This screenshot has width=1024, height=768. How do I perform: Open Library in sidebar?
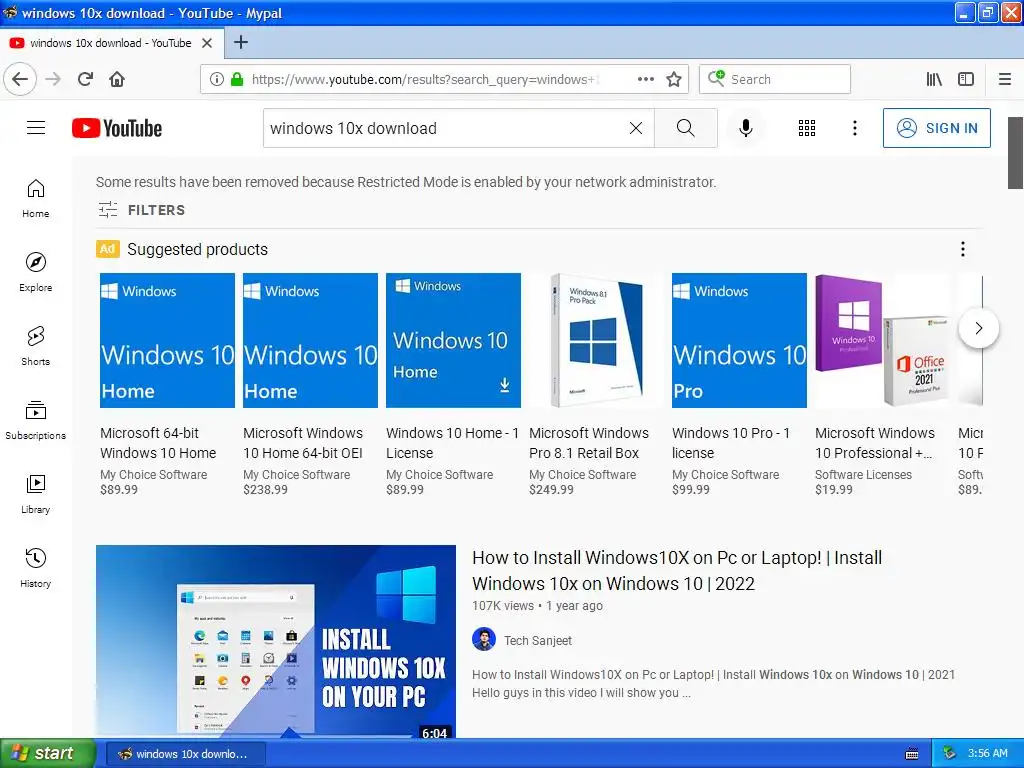[36, 494]
